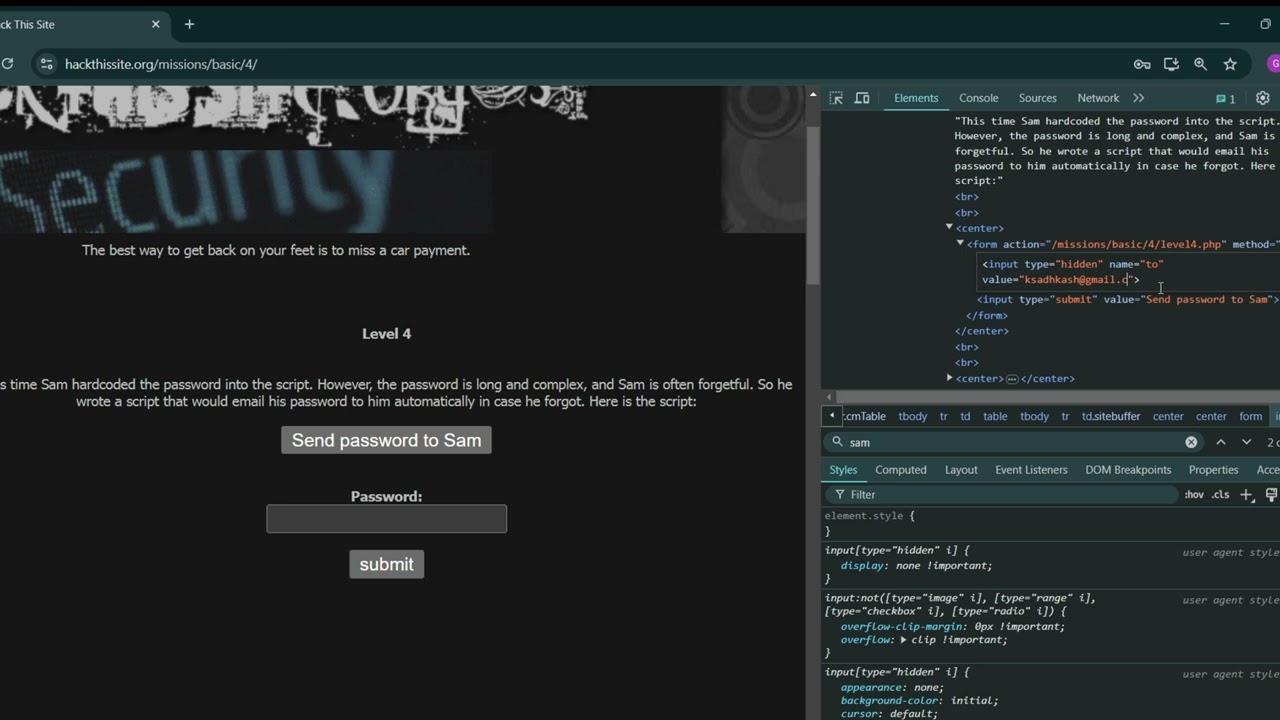This screenshot has height=720, width=1280.
Task: Go to previous search result arrow
Action: (1221, 442)
